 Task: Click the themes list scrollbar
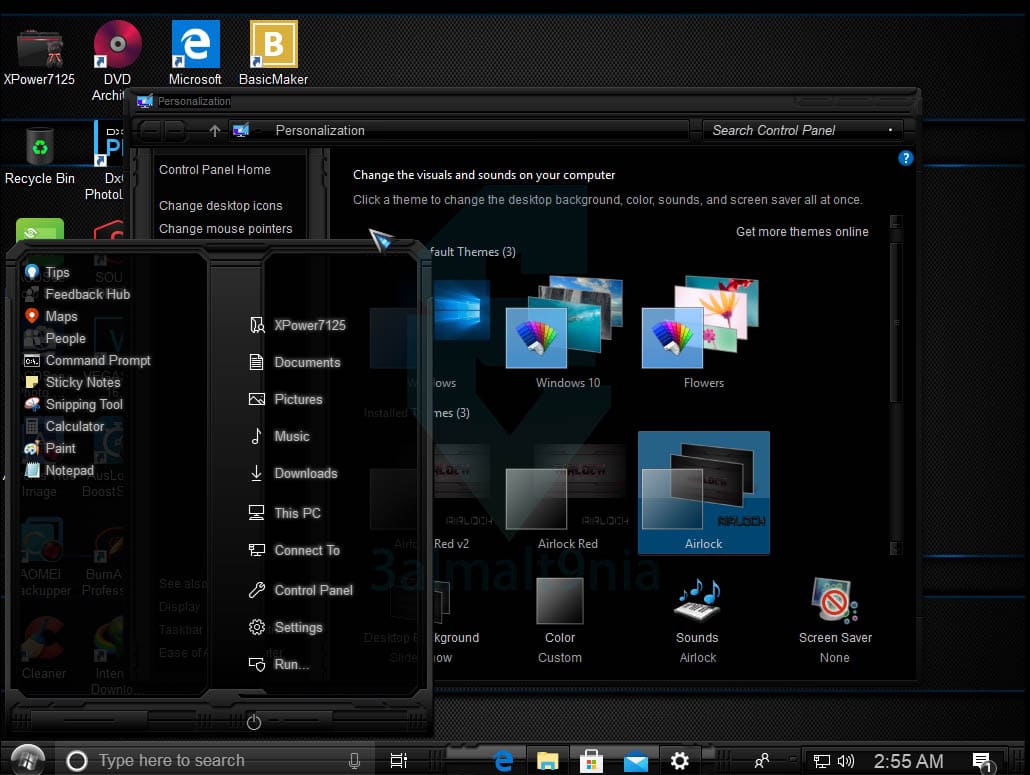tap(895, 322)
